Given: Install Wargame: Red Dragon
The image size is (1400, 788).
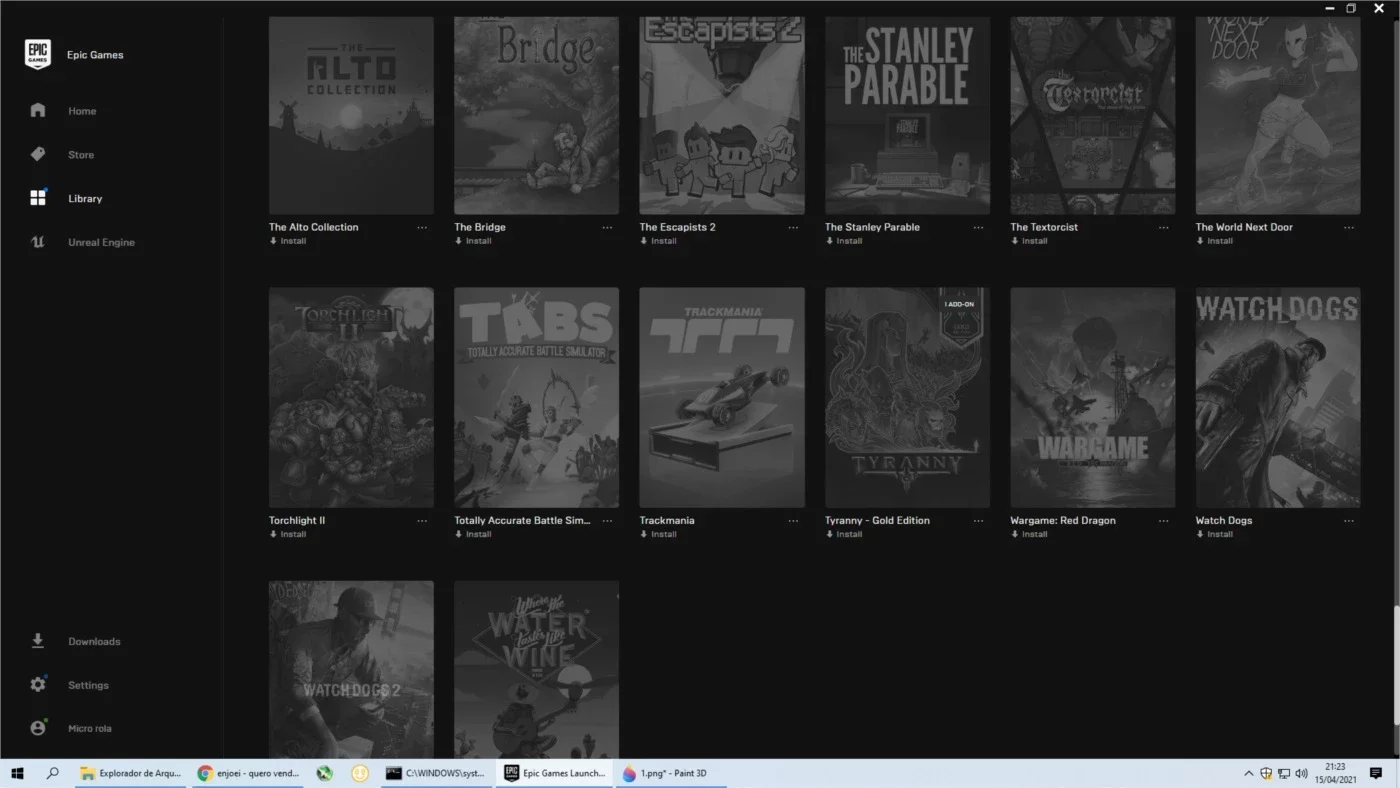Looking at the screenshot, I should click(1029, 534).
